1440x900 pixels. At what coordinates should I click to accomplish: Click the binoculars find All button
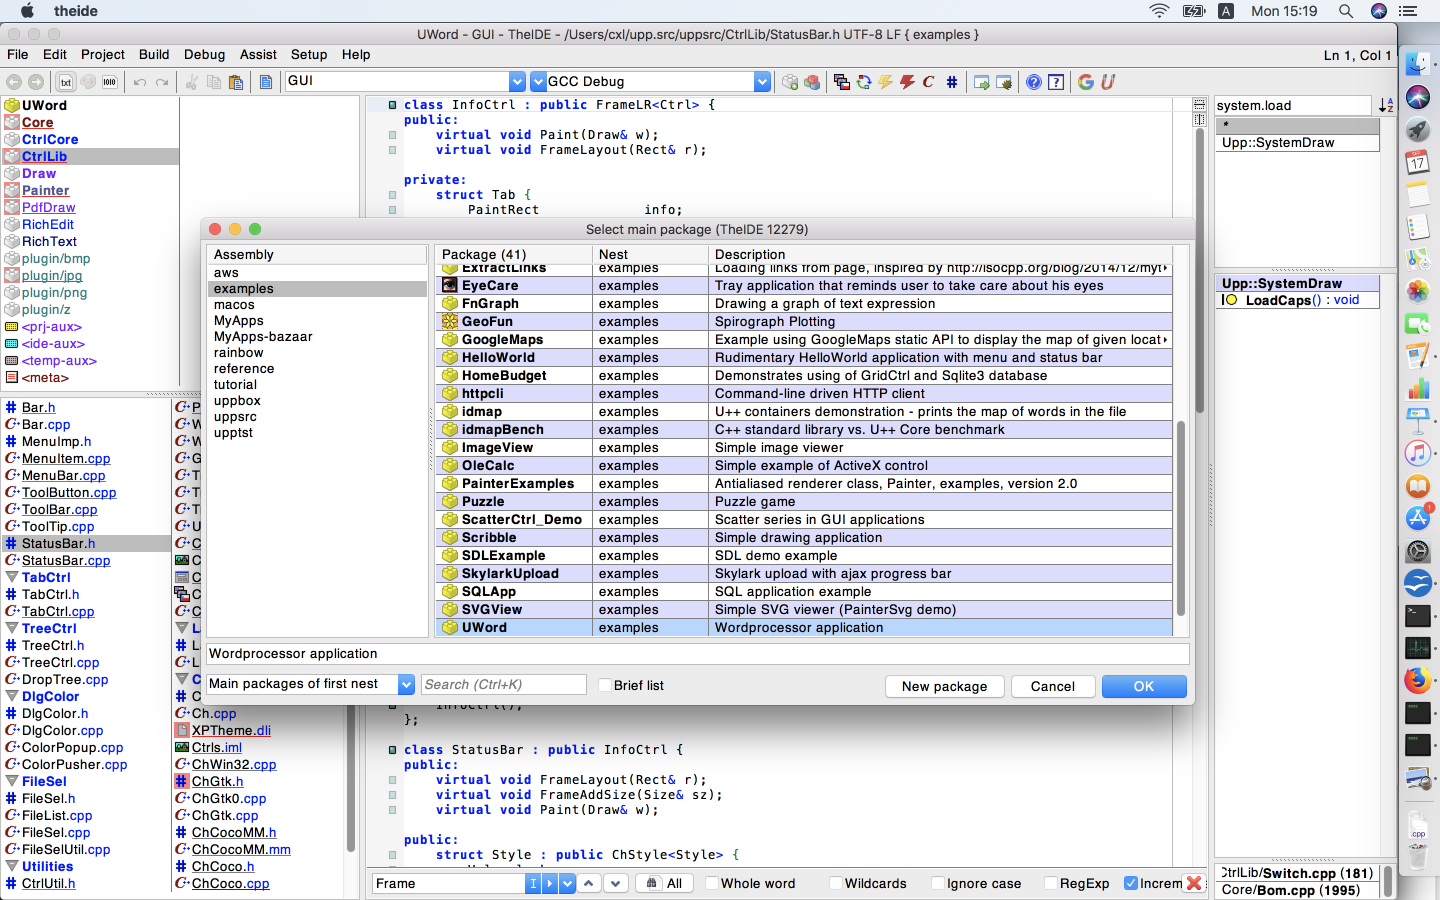[664, 883]
